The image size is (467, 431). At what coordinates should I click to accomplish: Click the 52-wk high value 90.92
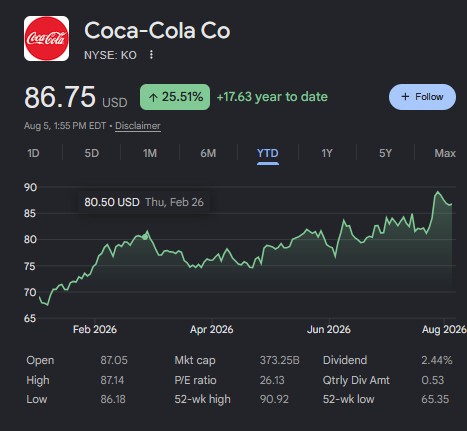pos(274,399)
